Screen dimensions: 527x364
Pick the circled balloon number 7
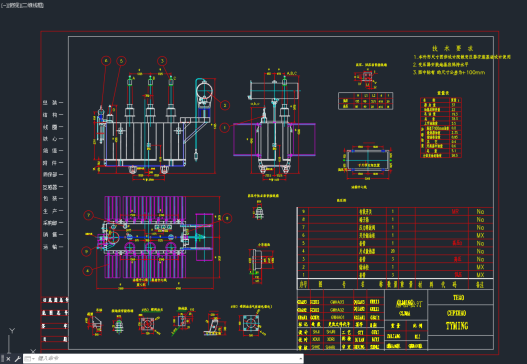click(88, 215)
